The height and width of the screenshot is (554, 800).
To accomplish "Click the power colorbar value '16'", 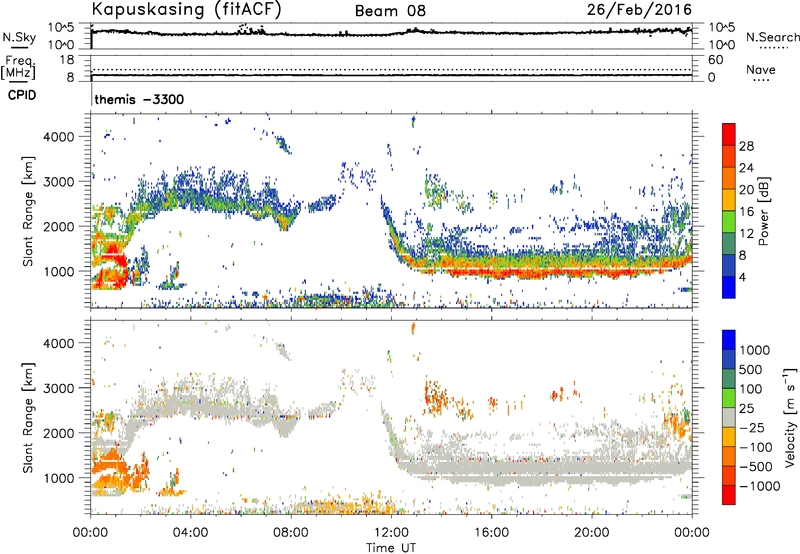I will click(x=746, y=211).
